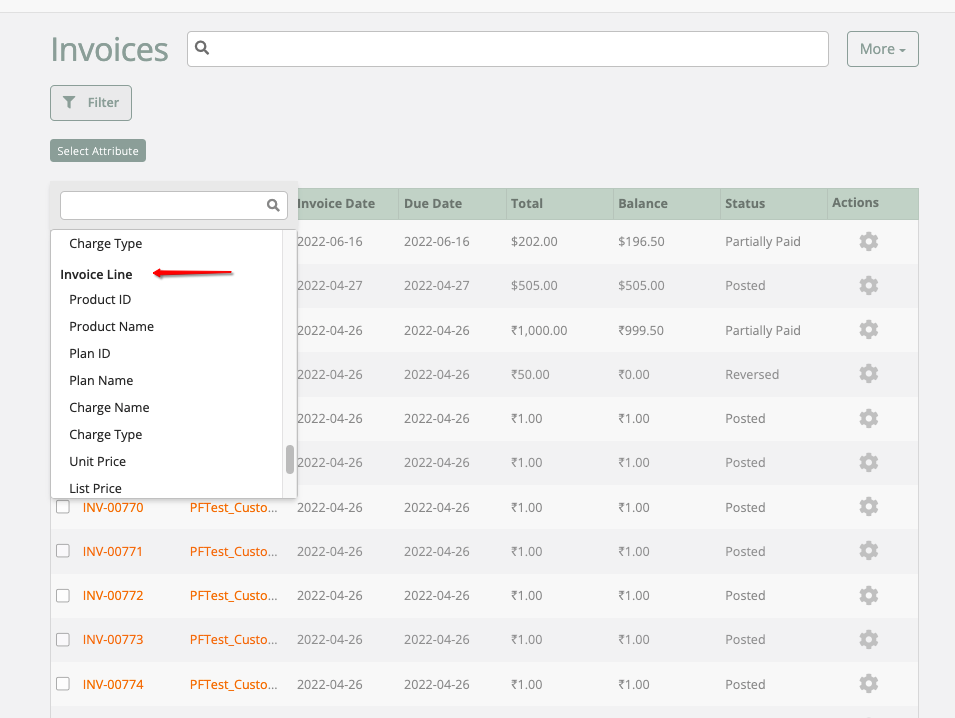The height and width of the screenshot is (718, 955).
Task: Focus the attribute search input field
Action: pos(174,205)
